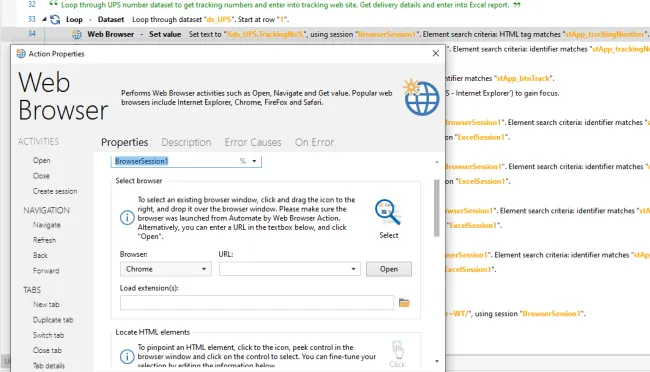Open the On Error tab

(314, 142)
